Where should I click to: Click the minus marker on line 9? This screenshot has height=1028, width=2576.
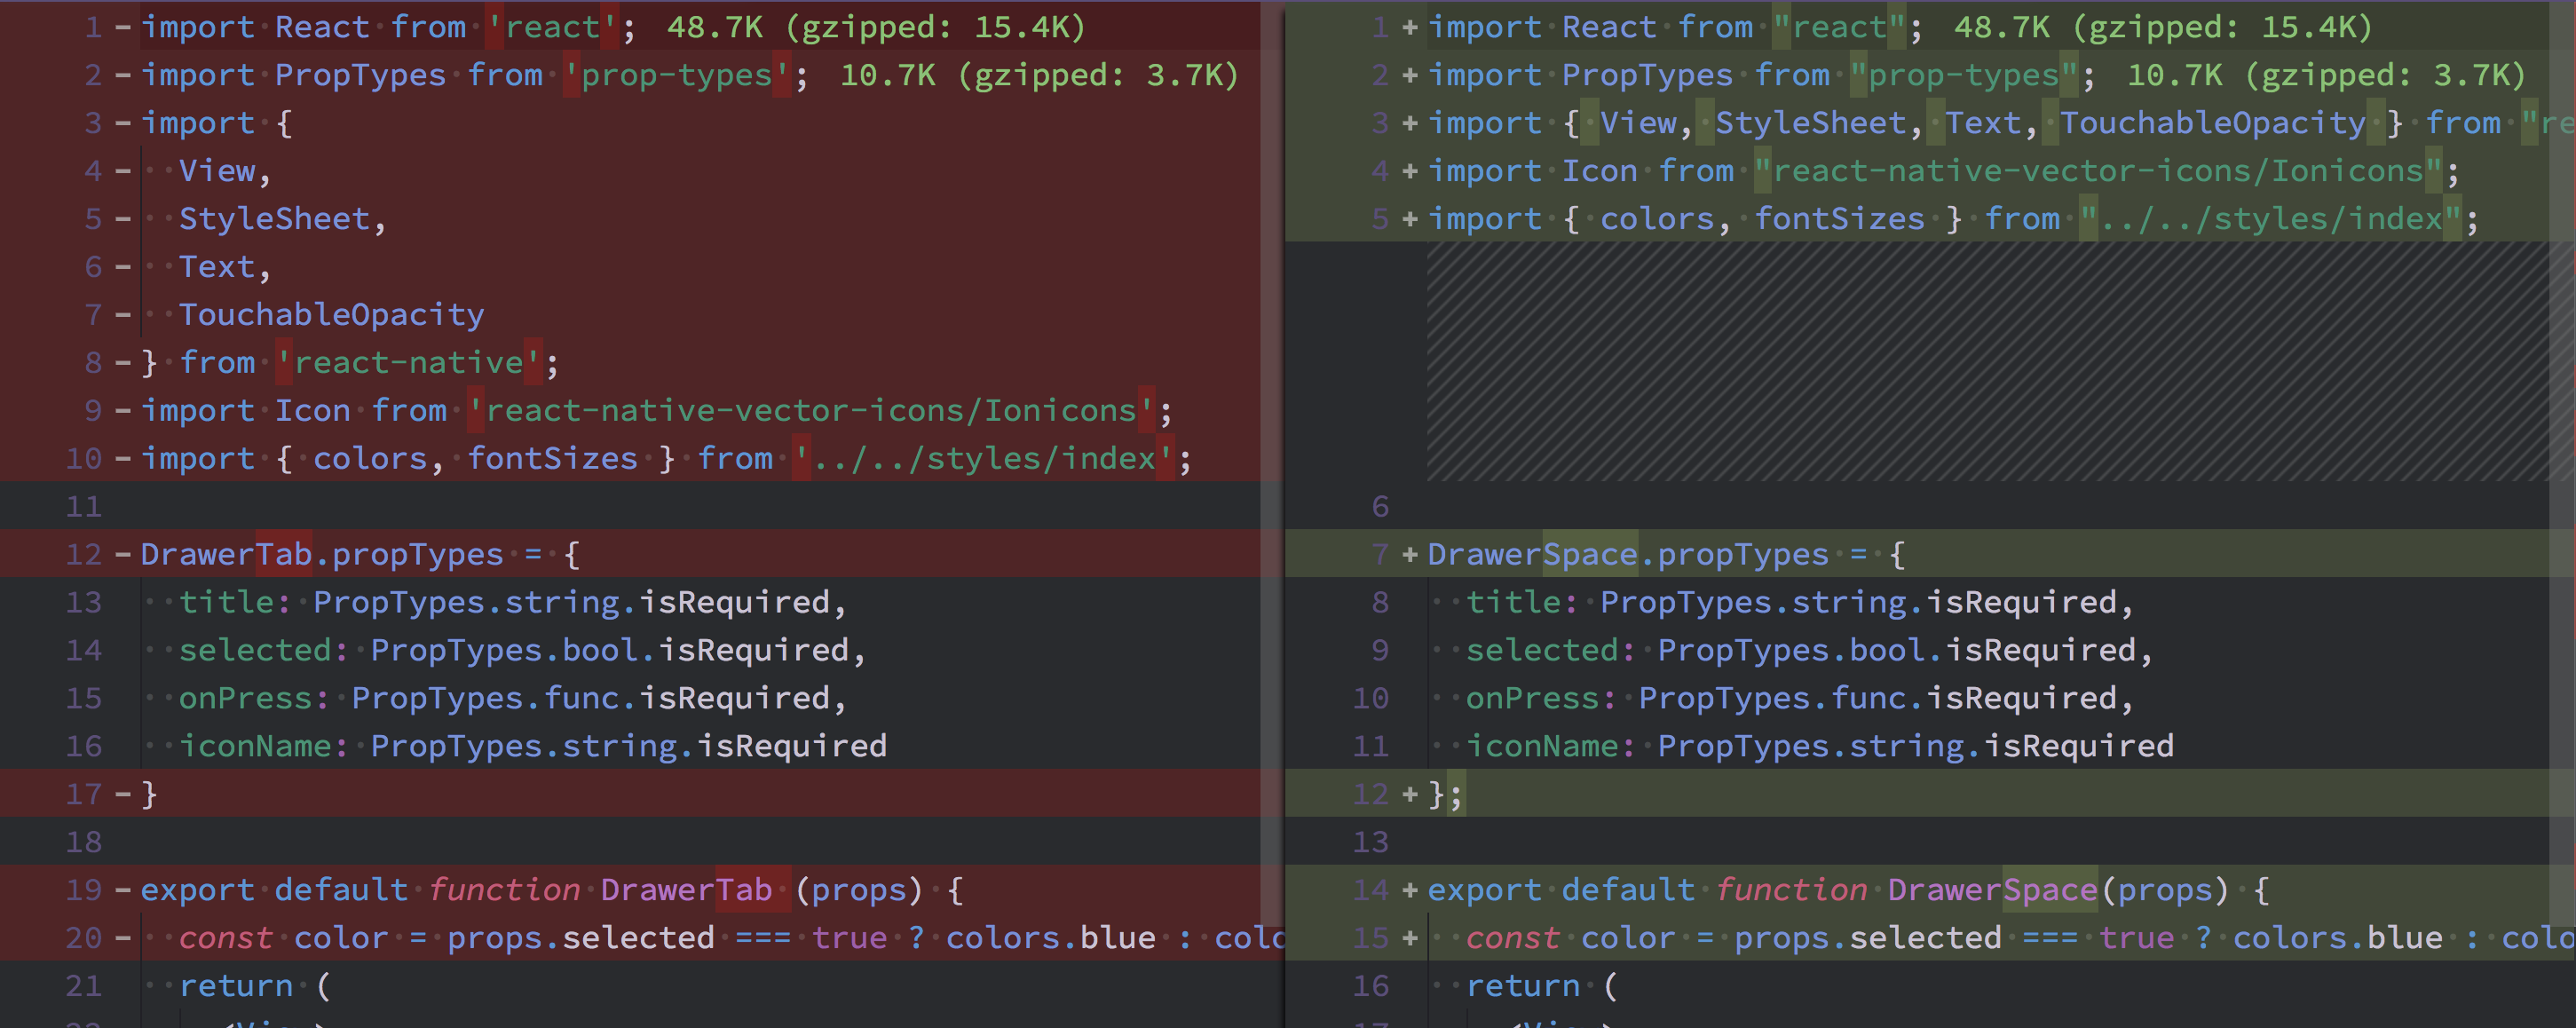coord(122,410)
